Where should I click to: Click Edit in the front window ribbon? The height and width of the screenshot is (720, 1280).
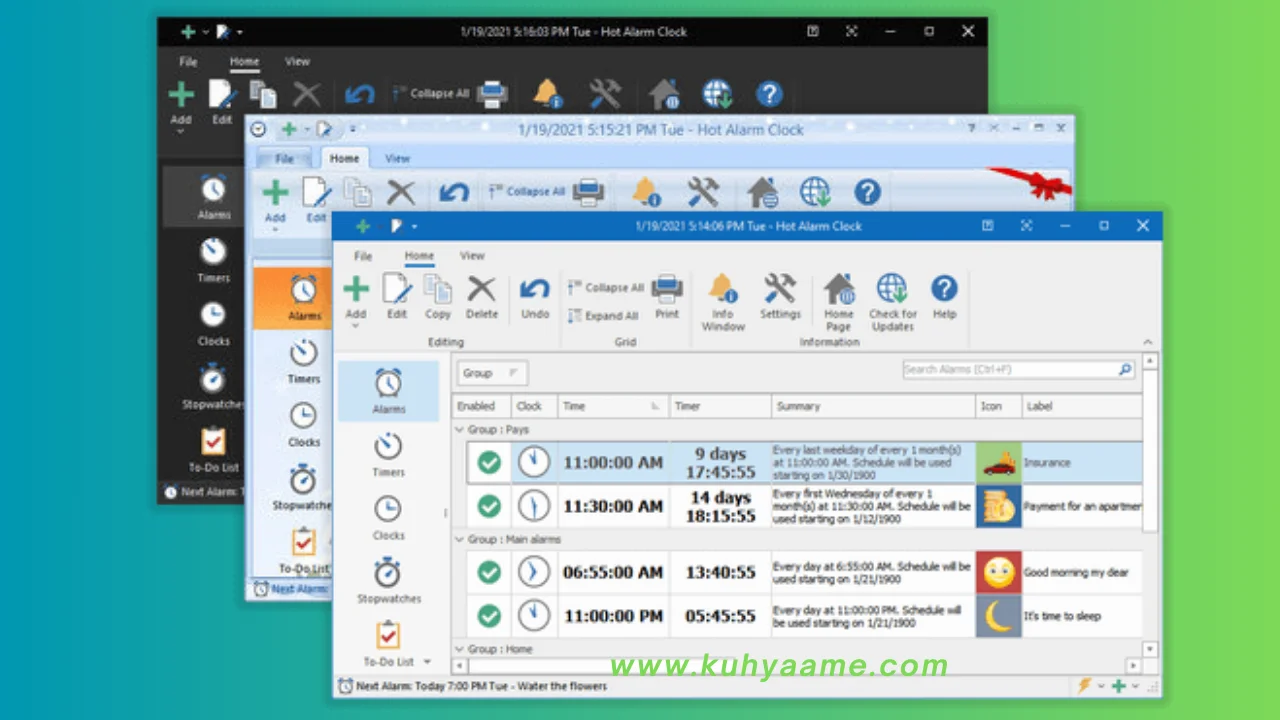tap(397, 297)
